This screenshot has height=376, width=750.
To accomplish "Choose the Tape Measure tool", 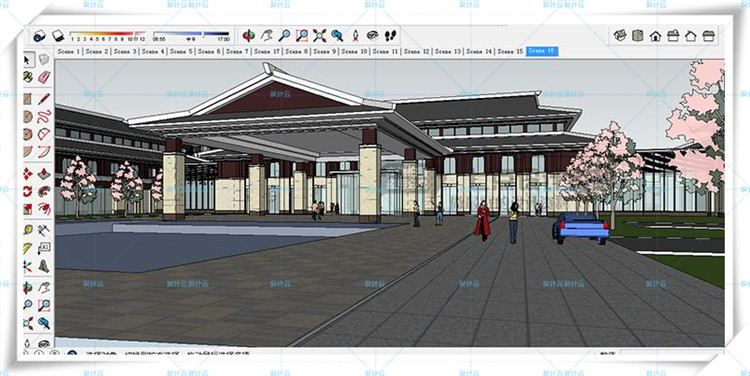I will coord(28,230).
